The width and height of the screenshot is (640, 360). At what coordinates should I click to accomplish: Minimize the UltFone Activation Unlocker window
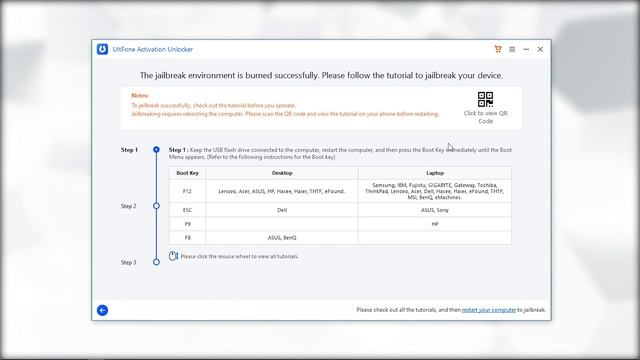(x=526, y=49)
